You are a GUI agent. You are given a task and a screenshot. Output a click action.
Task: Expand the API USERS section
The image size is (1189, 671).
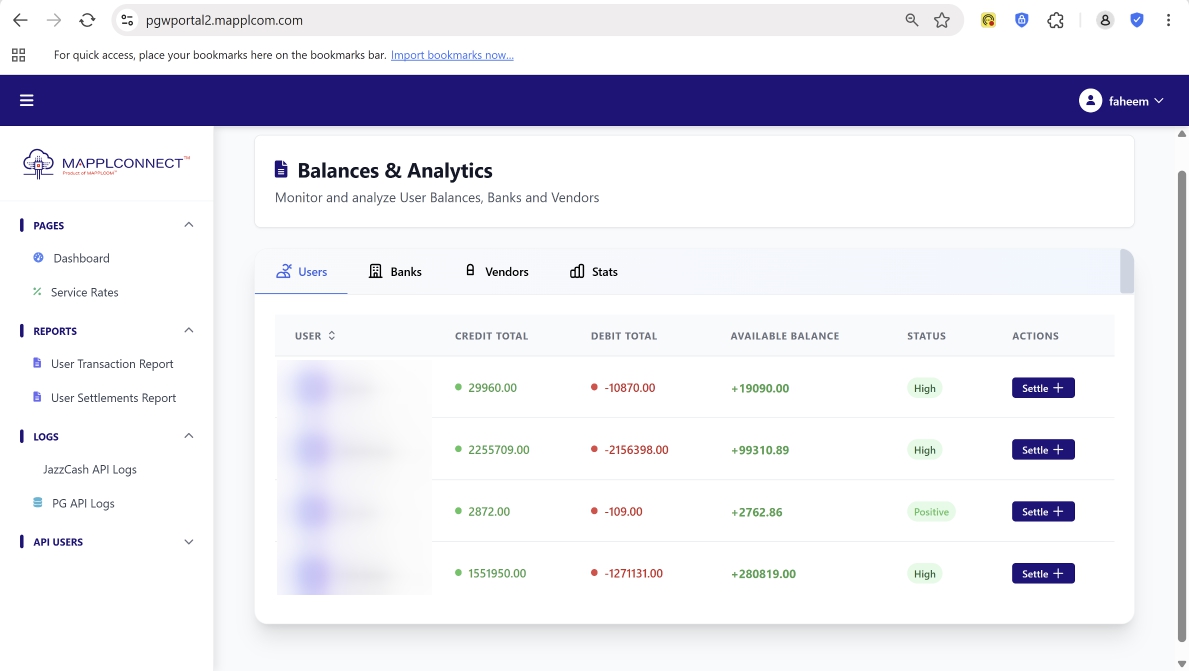189,542
